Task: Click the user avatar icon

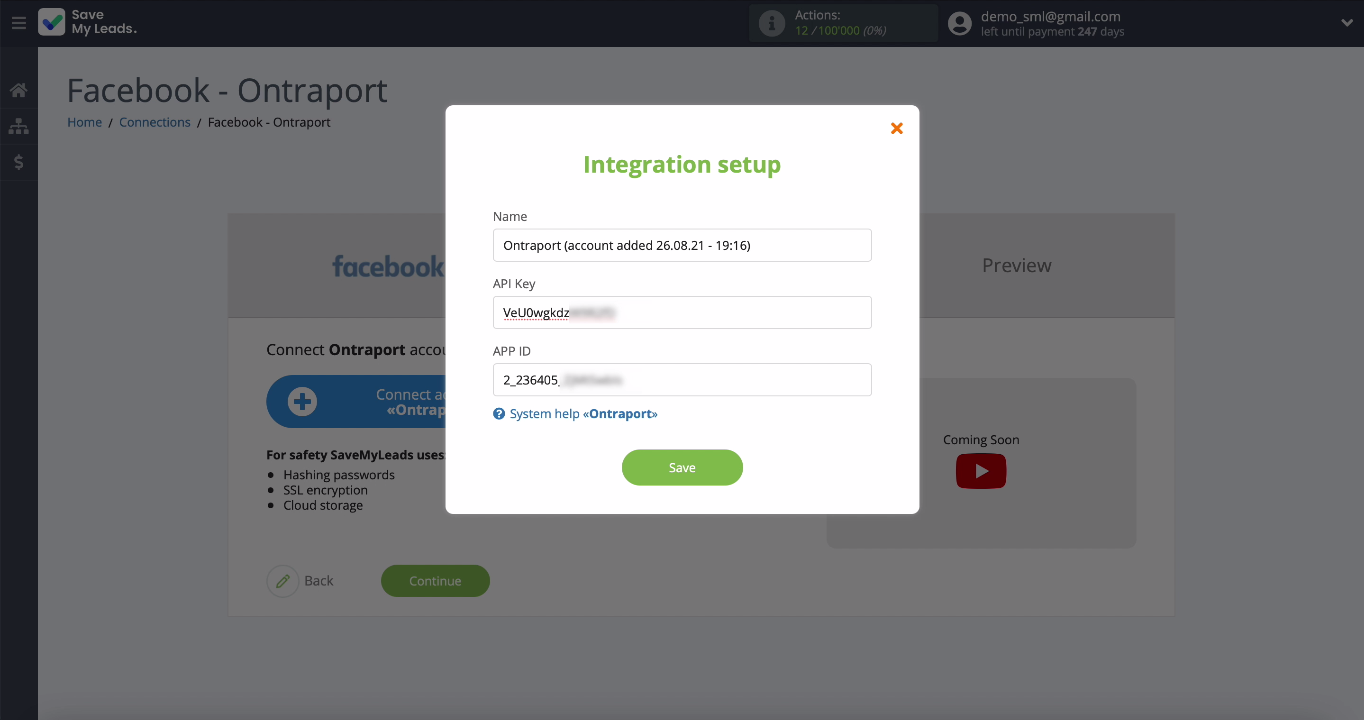Action: [x=960, y=23]
